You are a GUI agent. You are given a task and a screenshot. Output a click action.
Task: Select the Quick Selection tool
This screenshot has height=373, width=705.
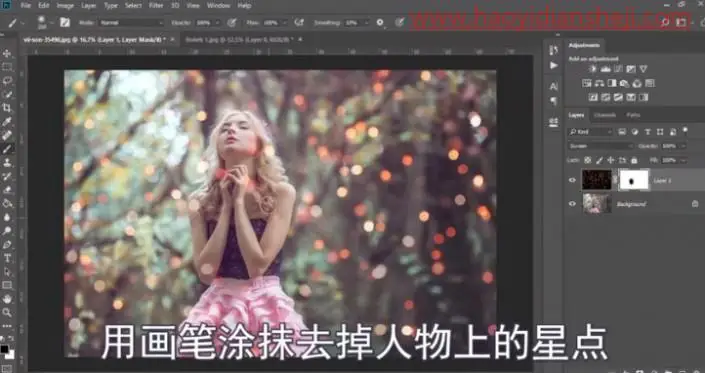tap(7, 94)
